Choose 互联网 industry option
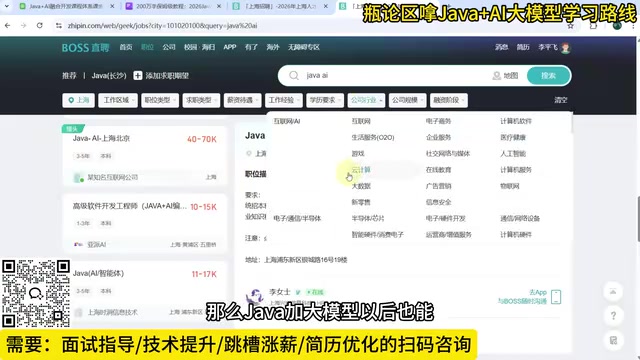Viewport: 640px width, 360px height. coord(361,121)
